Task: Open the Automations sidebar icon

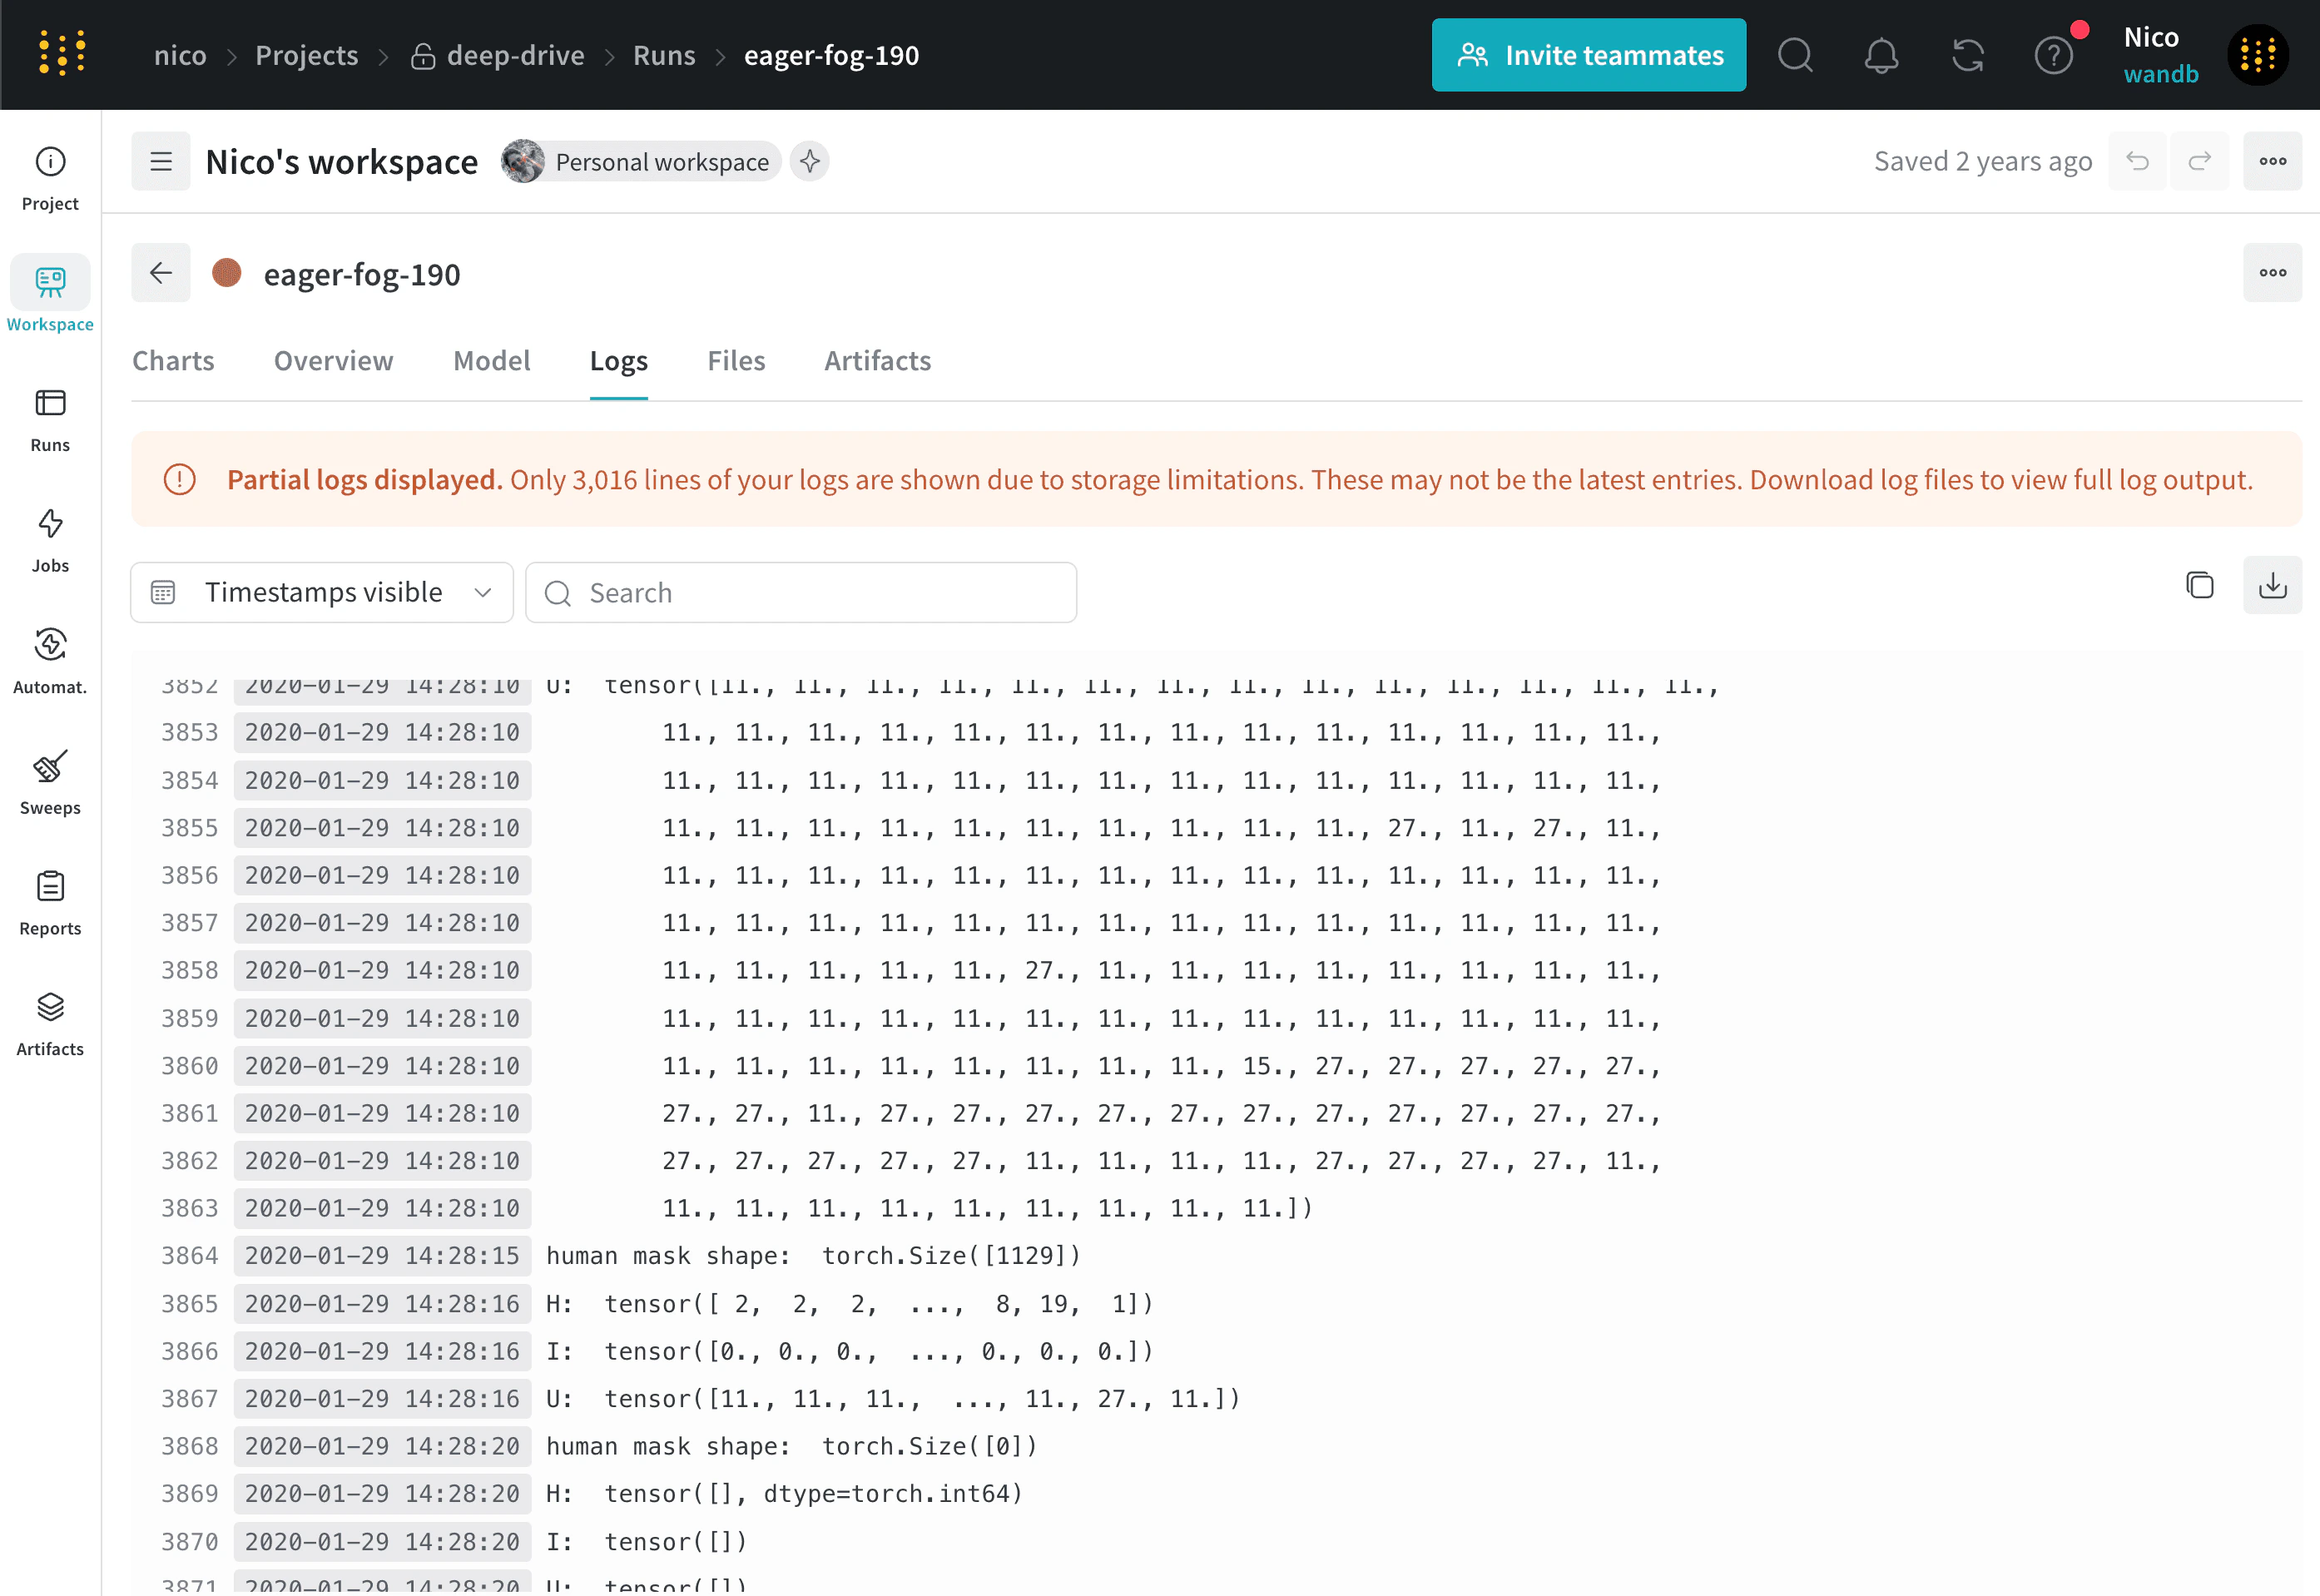Action: pos(50,661)
